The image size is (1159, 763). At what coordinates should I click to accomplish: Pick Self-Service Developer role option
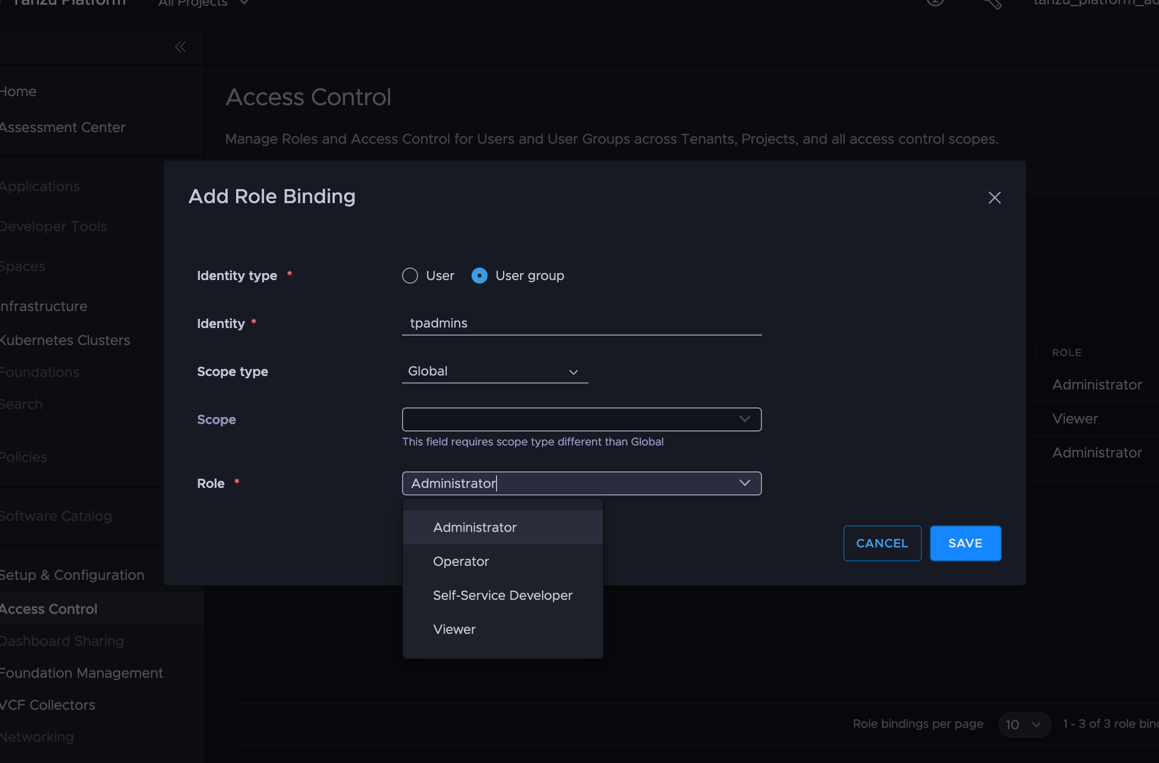coord(503,595)
